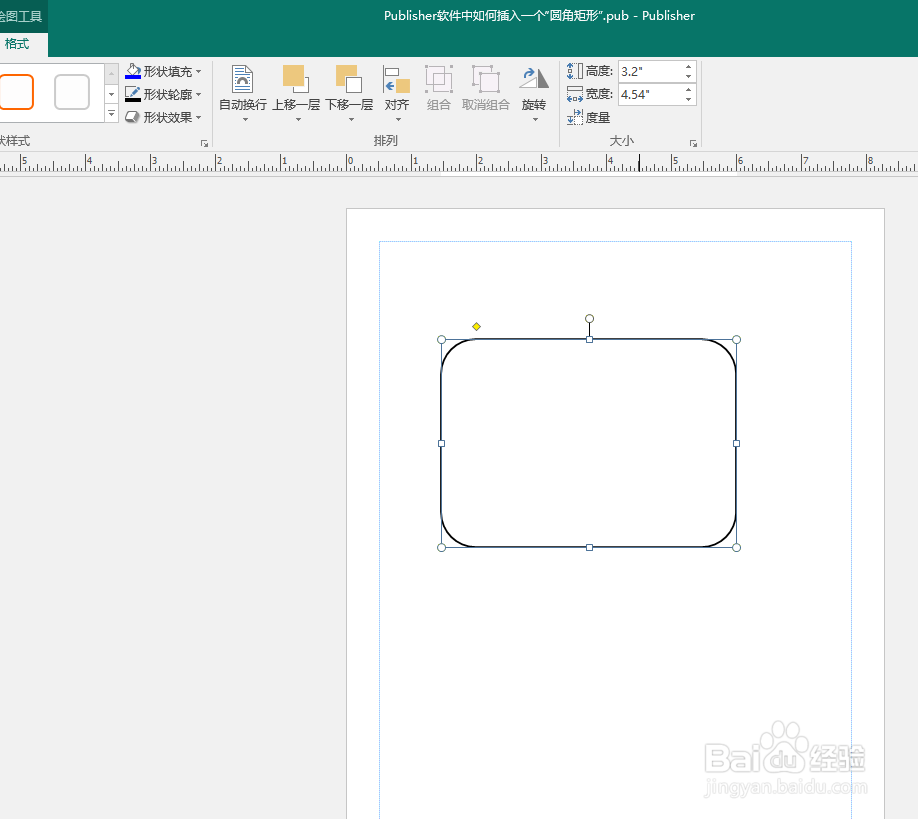Expand the Wrap Text dropdown arrow
This screenshot has width=918, height=819.
point(245,119)
